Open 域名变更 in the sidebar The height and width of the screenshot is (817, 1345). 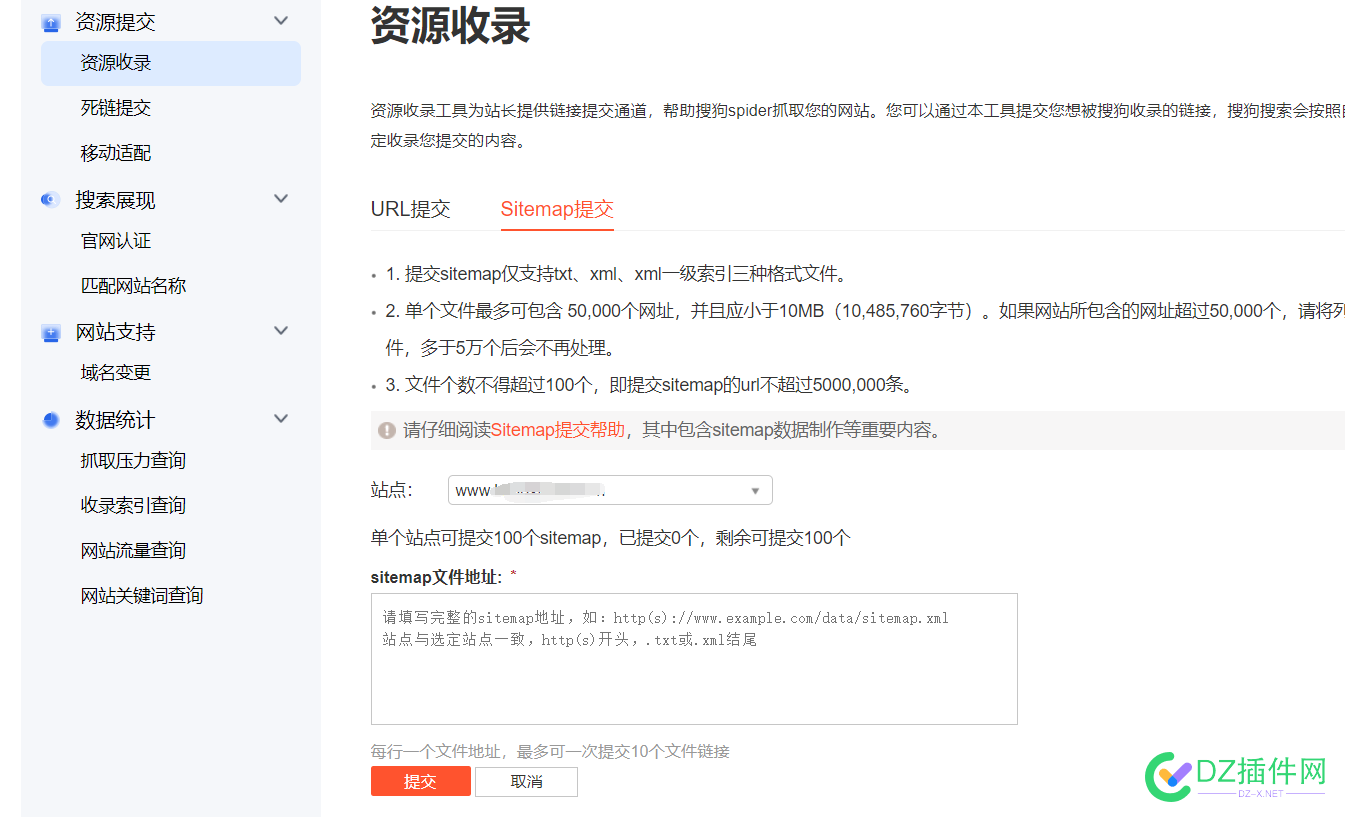coord(116,373)
